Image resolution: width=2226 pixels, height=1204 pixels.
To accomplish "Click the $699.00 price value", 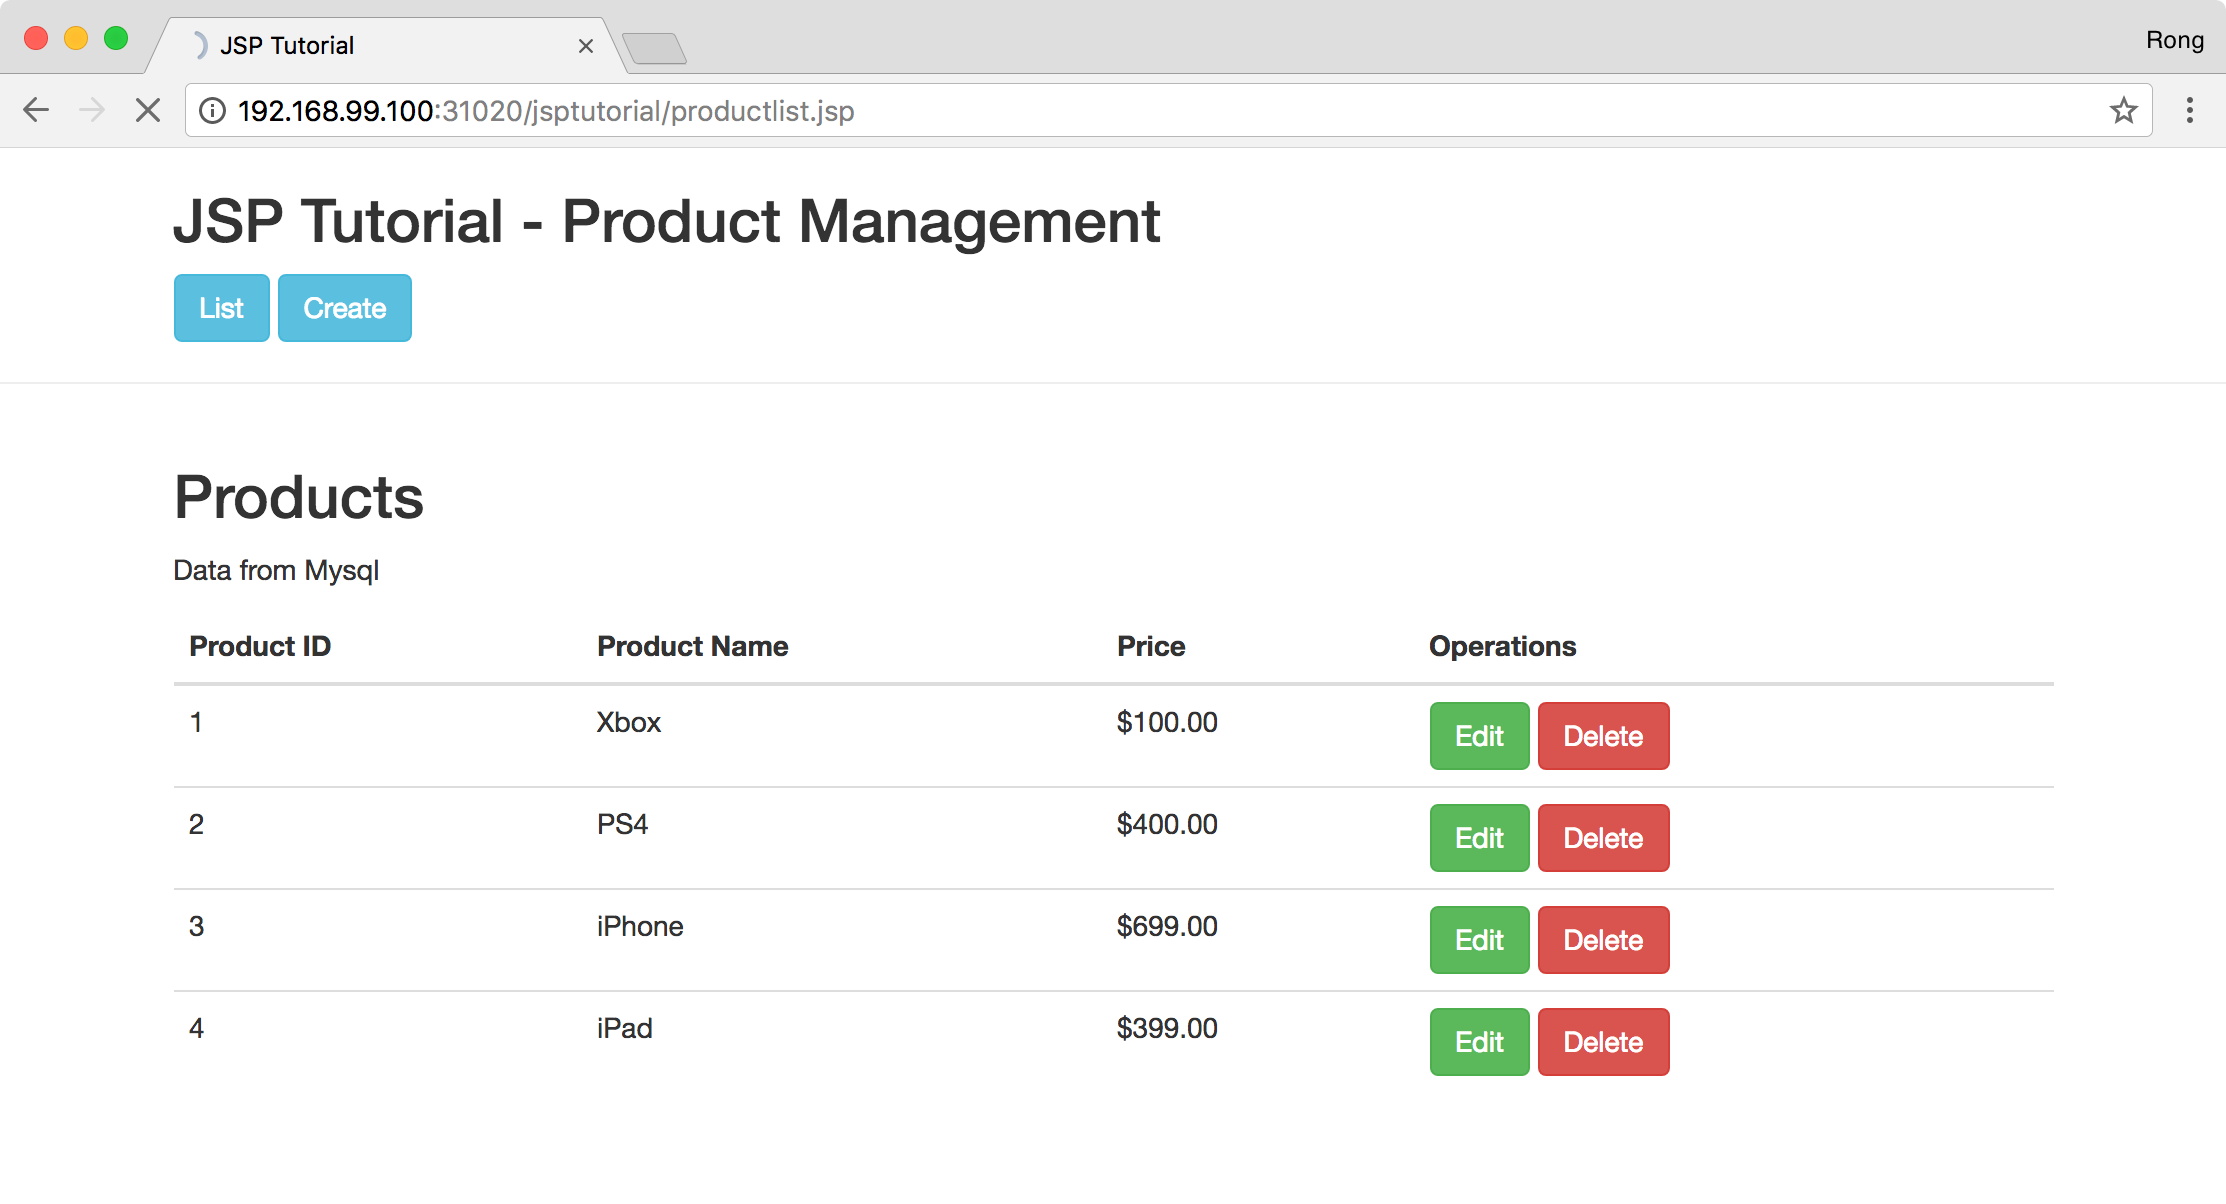I will (x=1167, y=926).
